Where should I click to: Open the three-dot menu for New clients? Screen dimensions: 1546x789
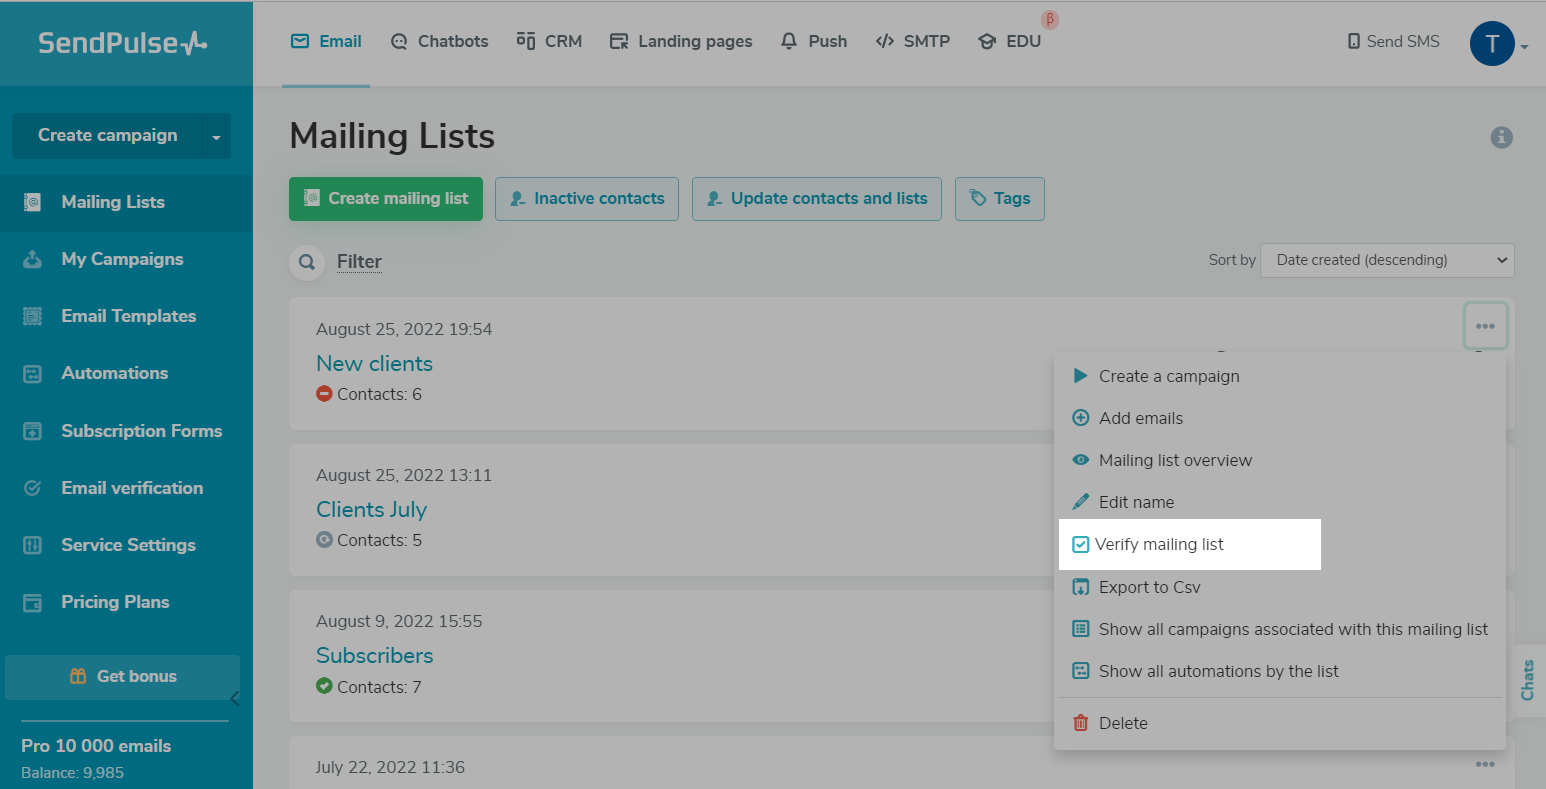[1484, 327]
